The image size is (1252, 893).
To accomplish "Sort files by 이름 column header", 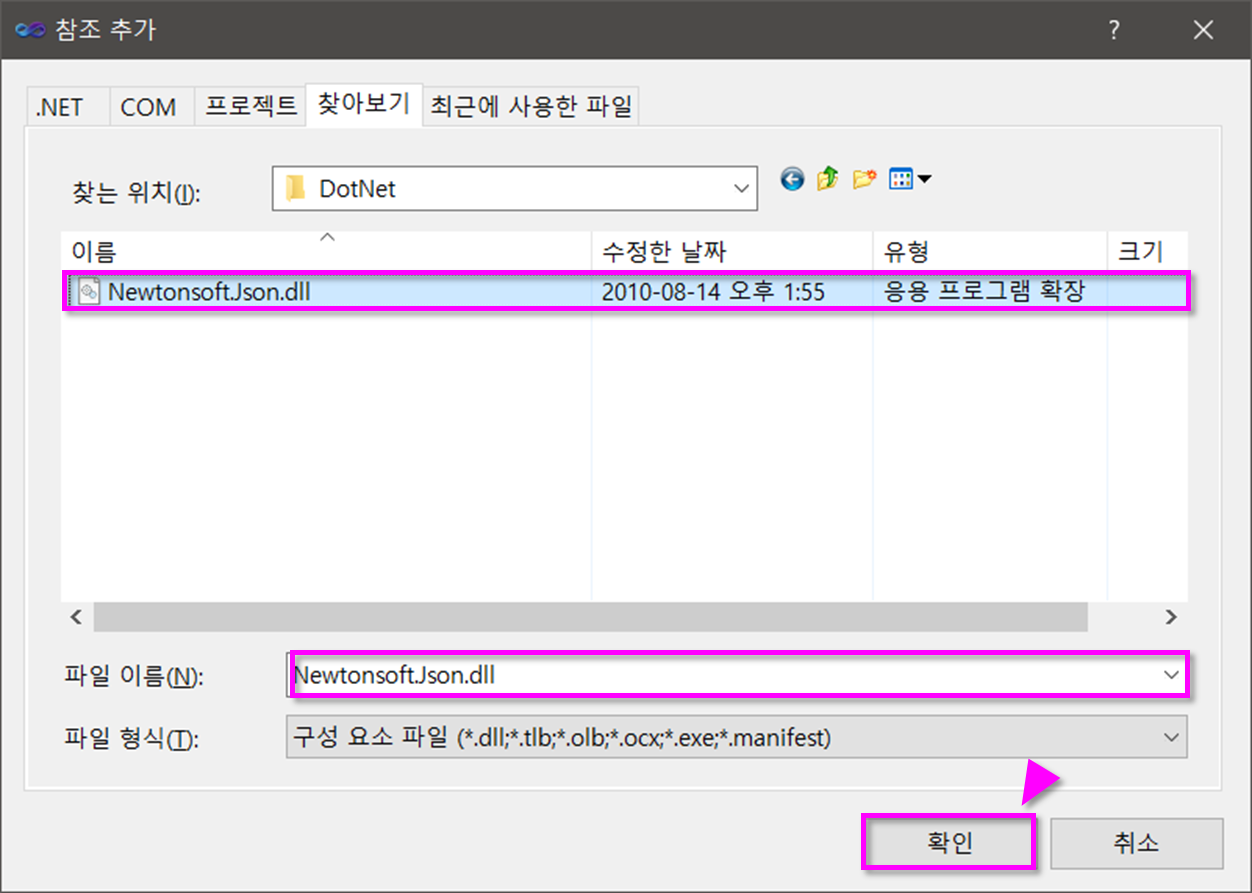I will pos(326,250).
